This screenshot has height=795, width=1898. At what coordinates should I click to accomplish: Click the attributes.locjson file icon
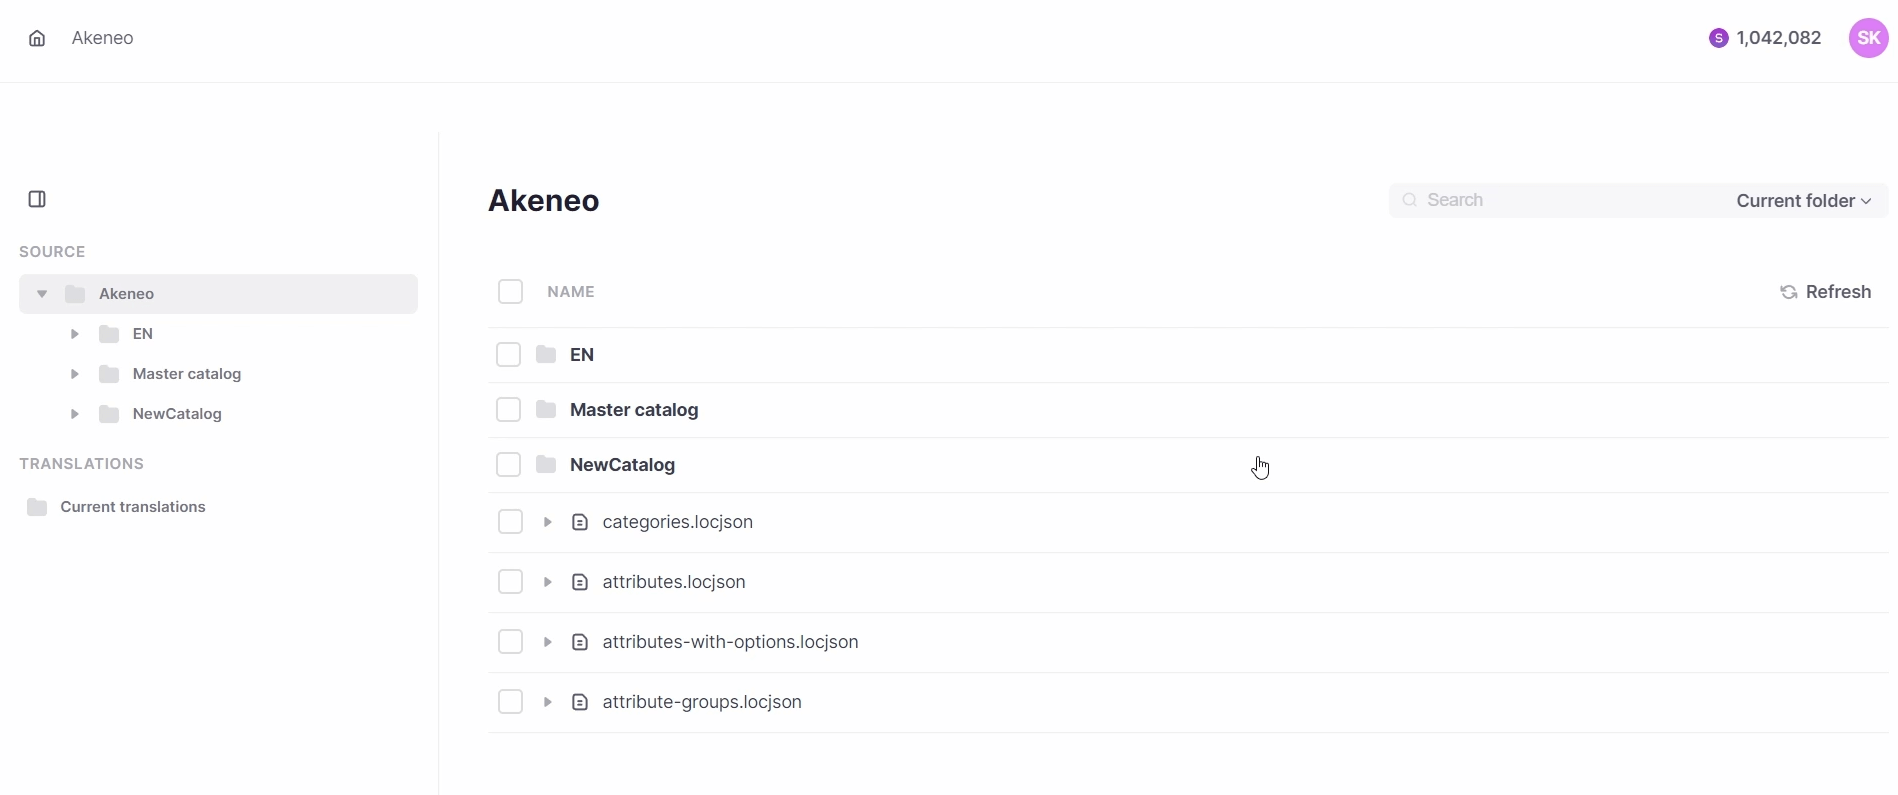(580, 582)
